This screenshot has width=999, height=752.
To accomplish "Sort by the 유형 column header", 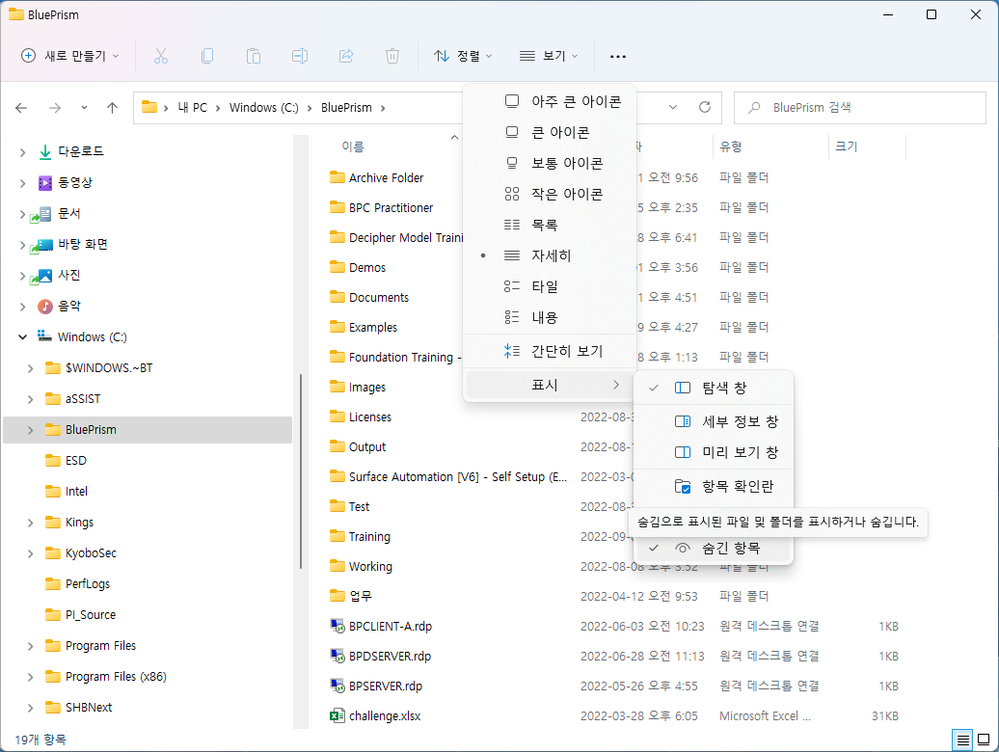I will pyautogui.click(x=731, y=147).
